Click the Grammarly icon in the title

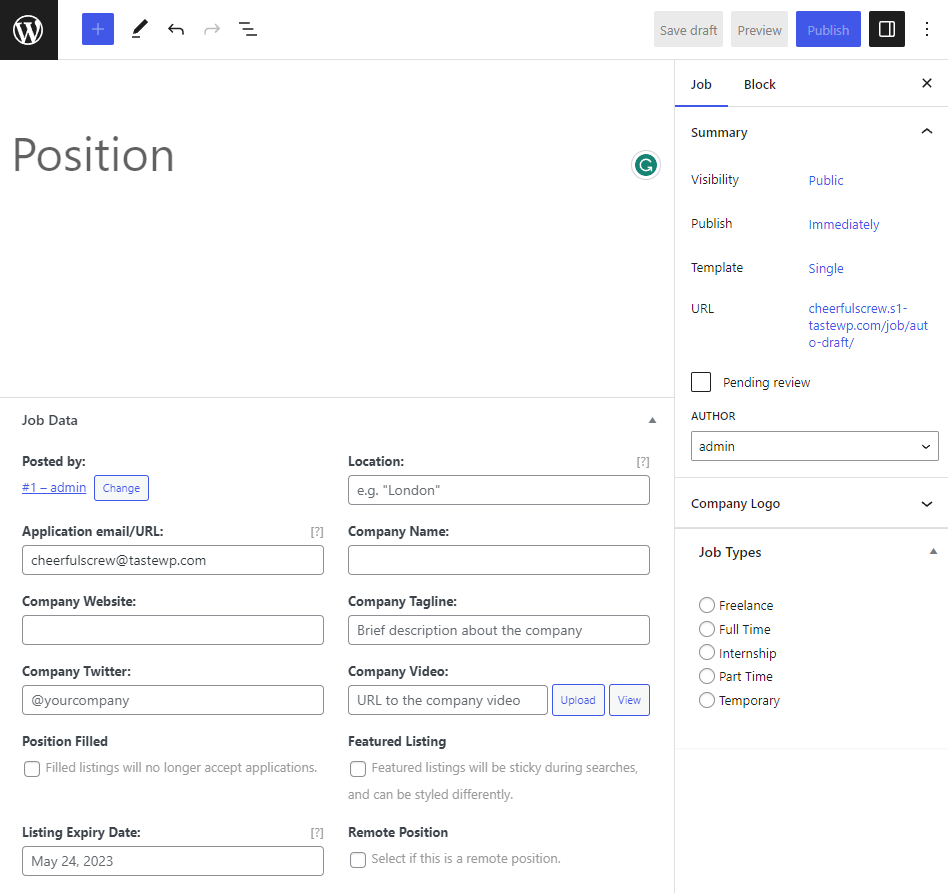coord(646,165)
